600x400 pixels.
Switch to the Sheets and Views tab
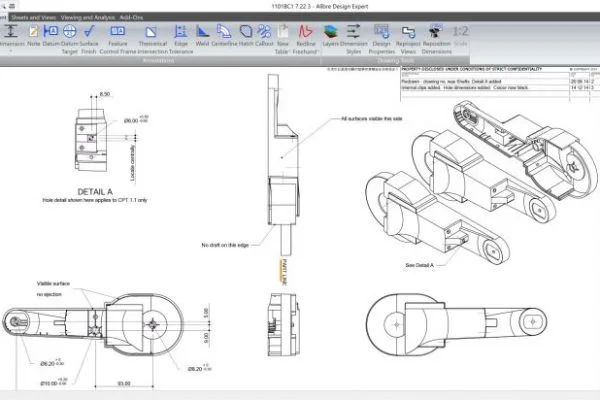tap(34, 17)
